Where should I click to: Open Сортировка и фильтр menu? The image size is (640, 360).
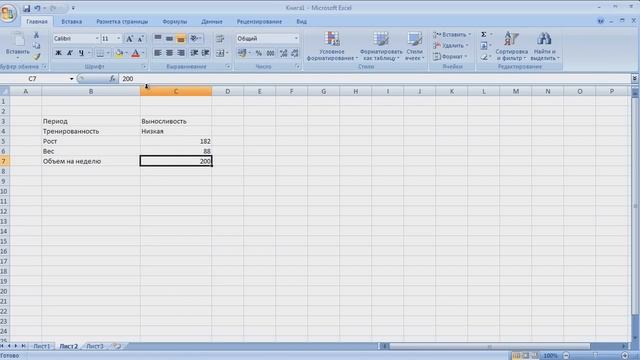511,46
